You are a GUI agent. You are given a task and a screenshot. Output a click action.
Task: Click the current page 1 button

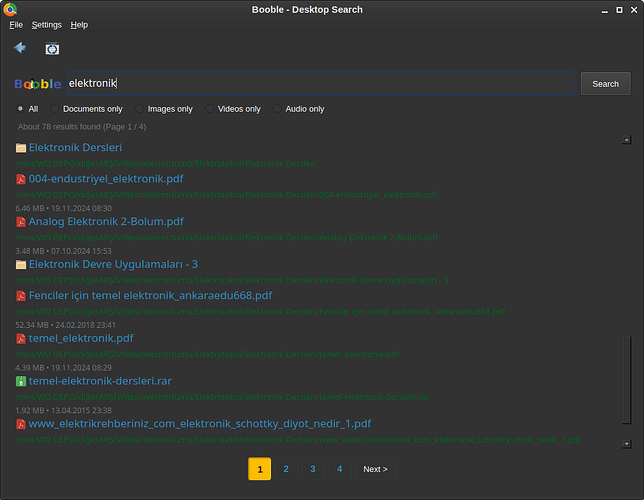point(260,469)
